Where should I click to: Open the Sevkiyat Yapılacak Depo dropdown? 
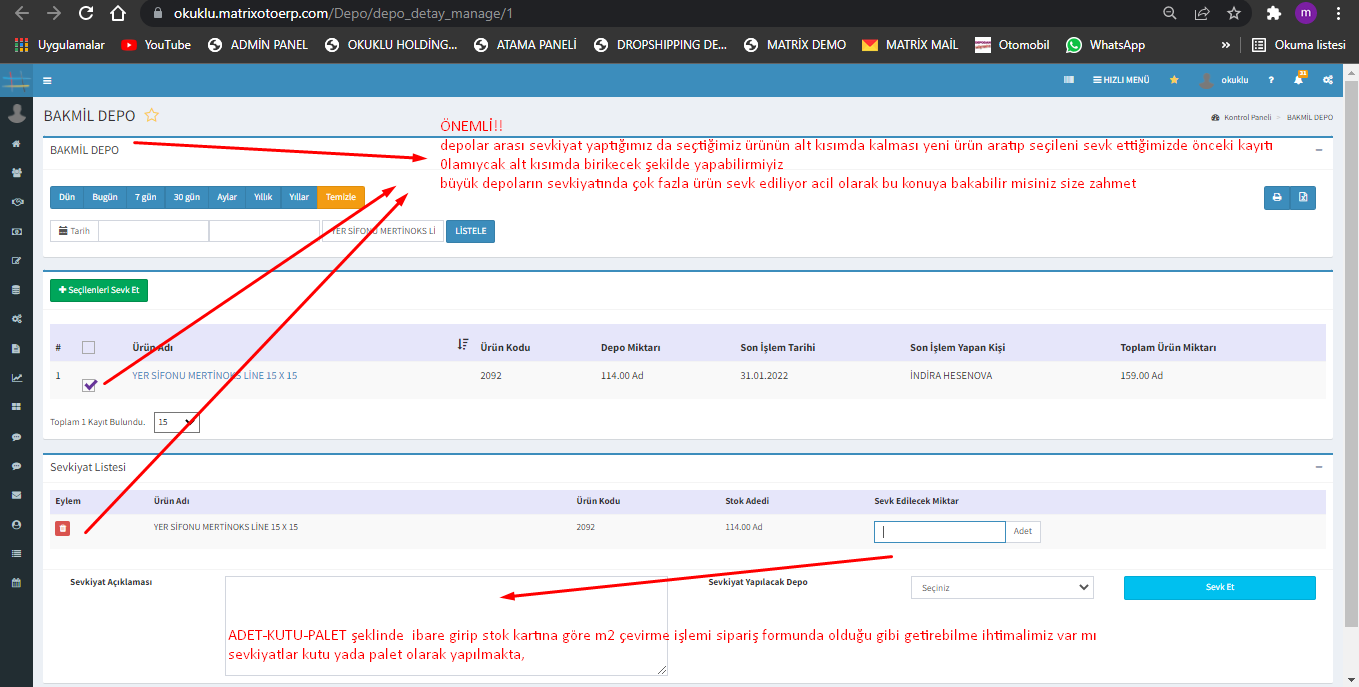[1002, 588]
